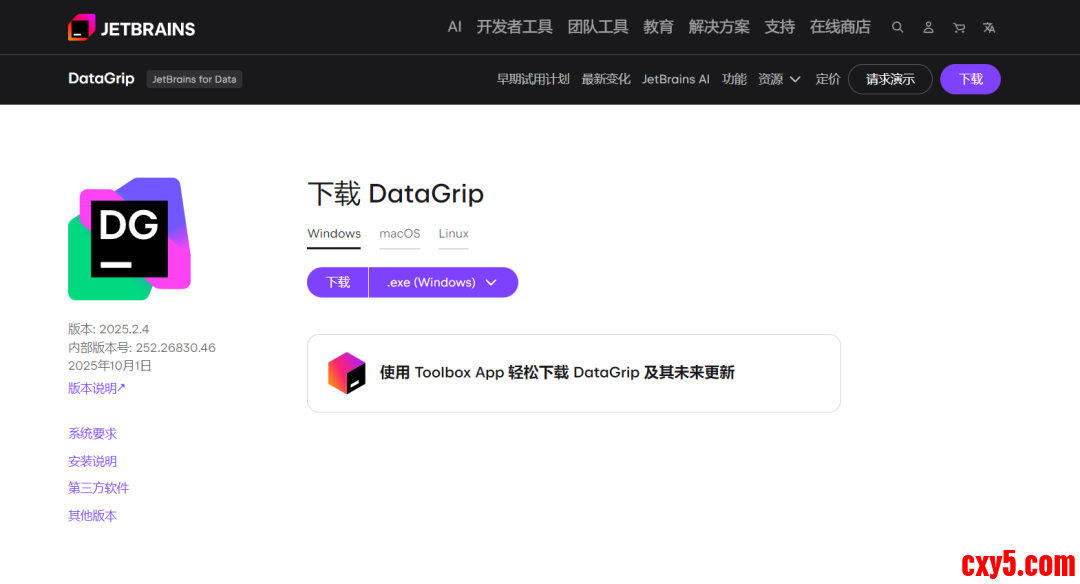
Task: Switch to the Linux tab
Action: click(x=453, y=234)
